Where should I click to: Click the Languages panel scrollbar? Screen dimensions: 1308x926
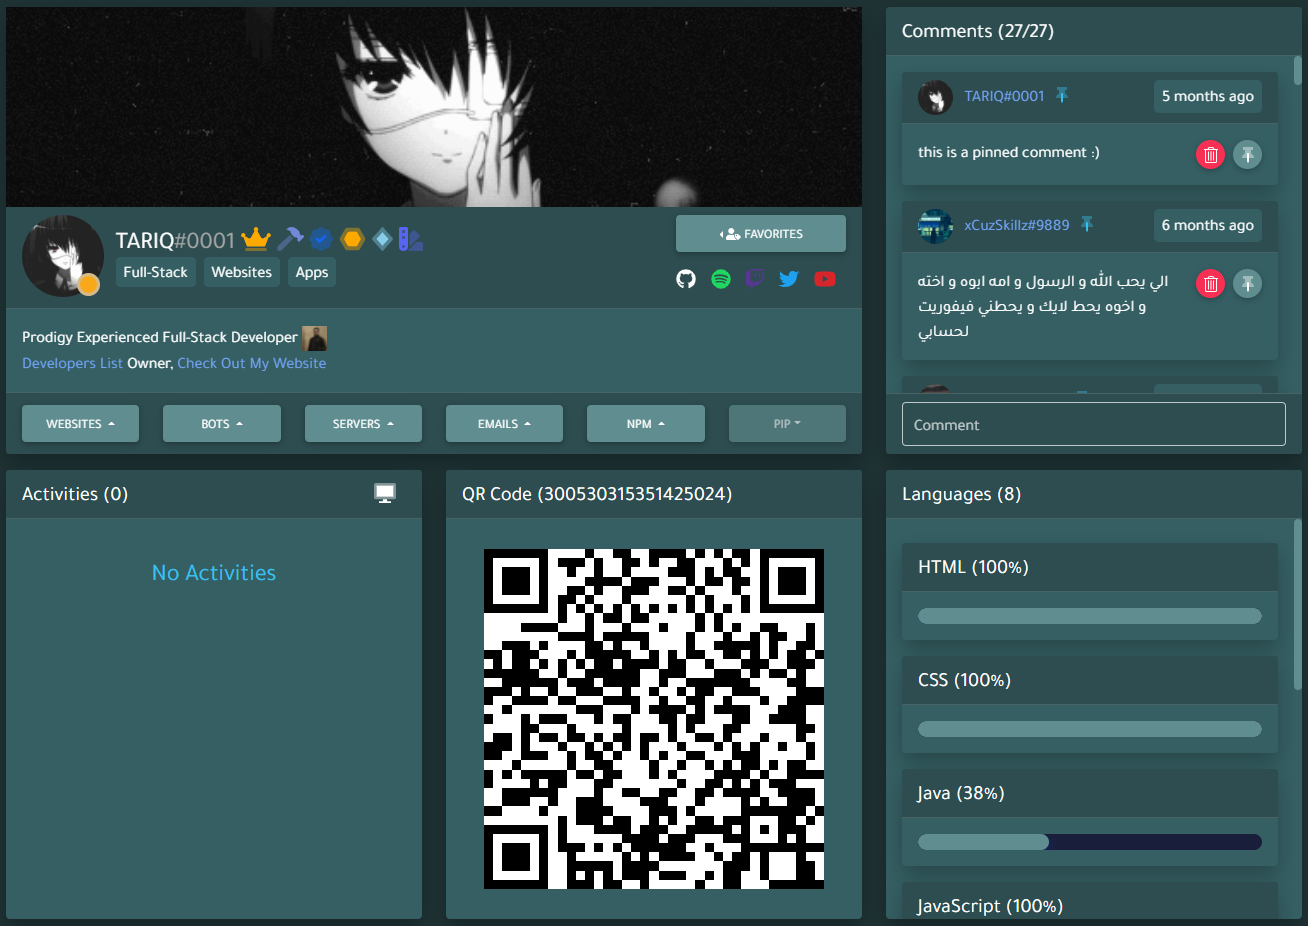tap(1298, 604)
